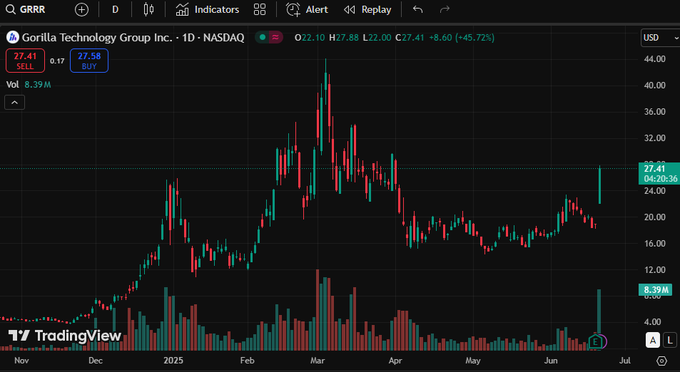Screen dimensions: 680x372
Task: Toggle the log scale L button
Action: pos(670,340)
